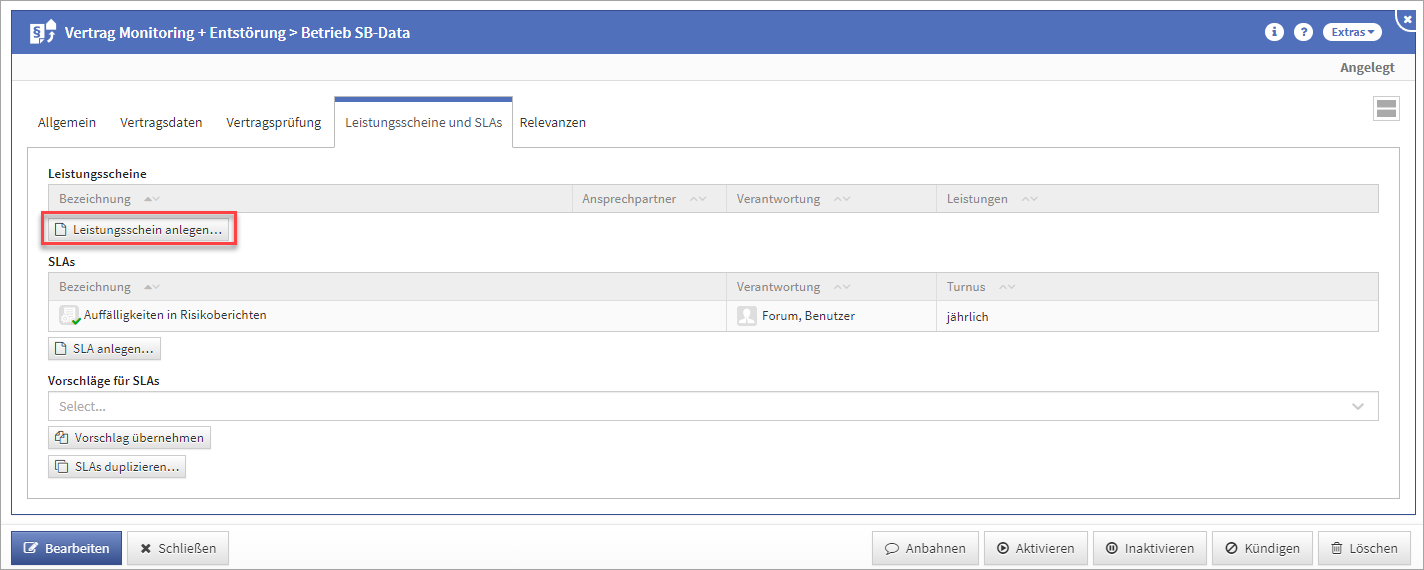
Task: Click the Aktivieren button
Action: pos(1035,548)
